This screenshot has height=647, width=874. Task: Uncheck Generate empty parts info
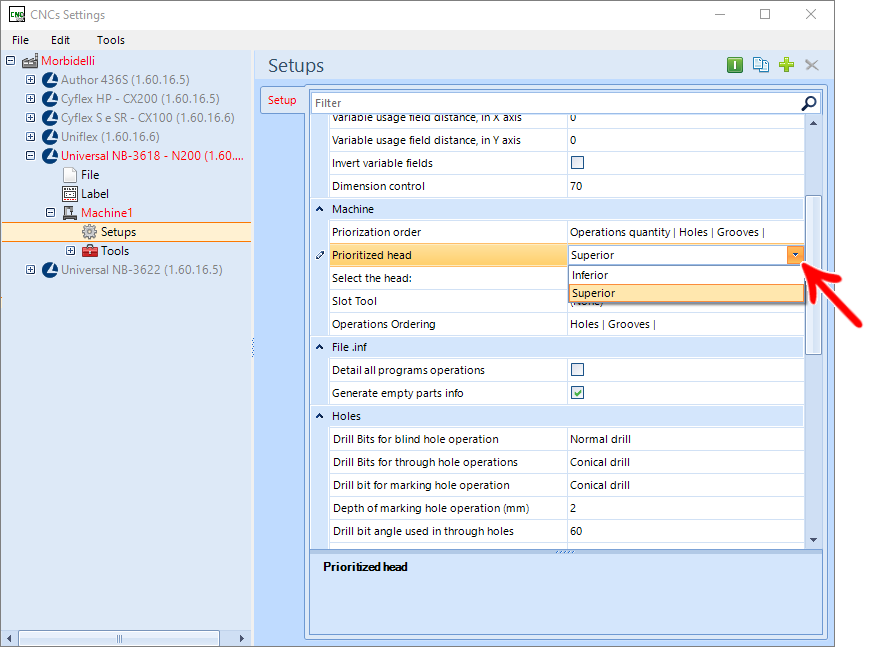(x=577, y=393)
